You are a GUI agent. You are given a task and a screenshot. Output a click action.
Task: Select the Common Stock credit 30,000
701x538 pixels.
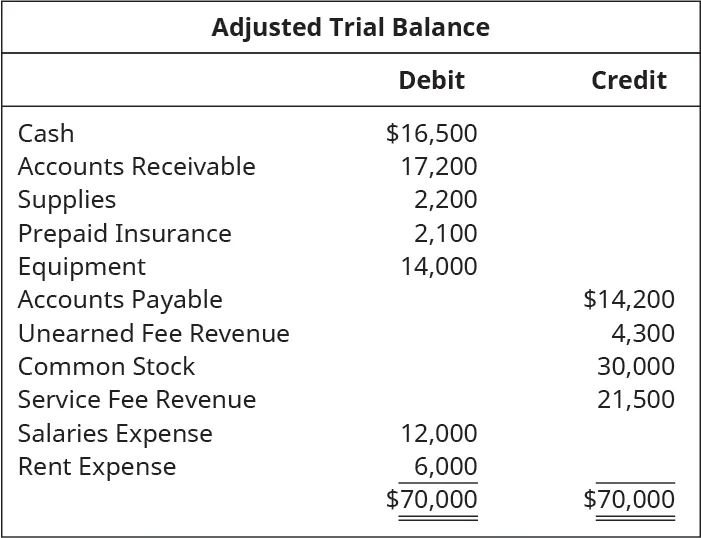pos(635,366)
